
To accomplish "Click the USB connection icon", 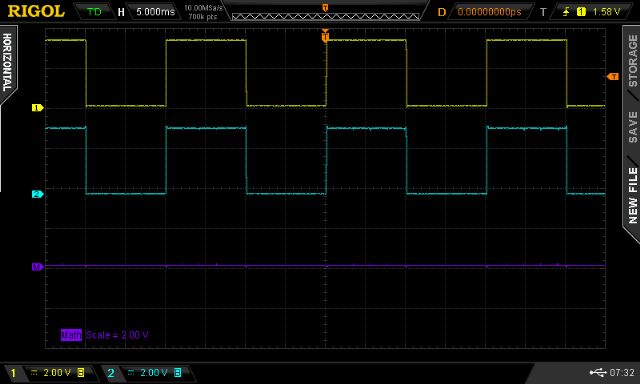I will [x=598, y=372].
